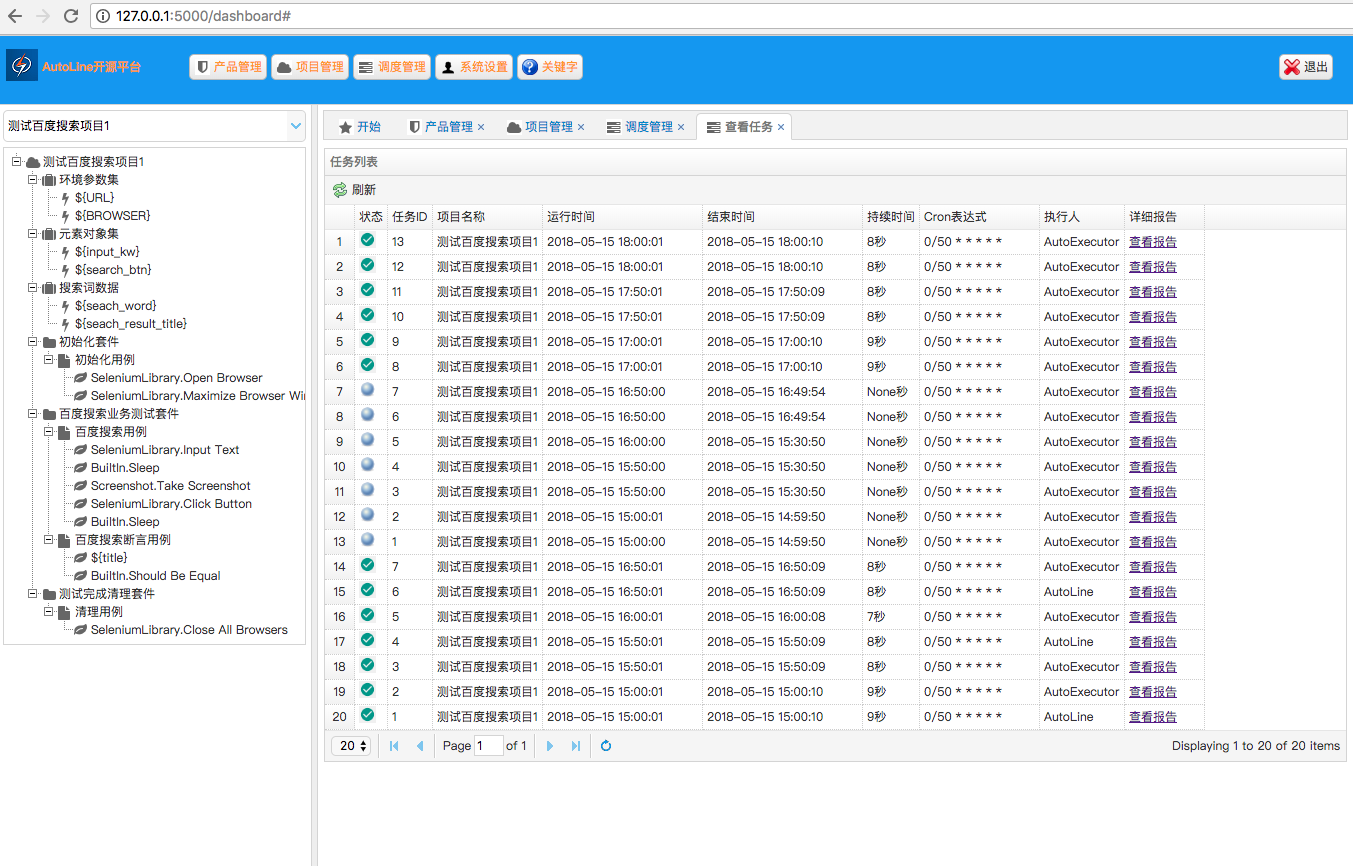Viewport: 1353px width, 866px height.
Task: Switch to the 开始 tab
Action: click(360, 127)
